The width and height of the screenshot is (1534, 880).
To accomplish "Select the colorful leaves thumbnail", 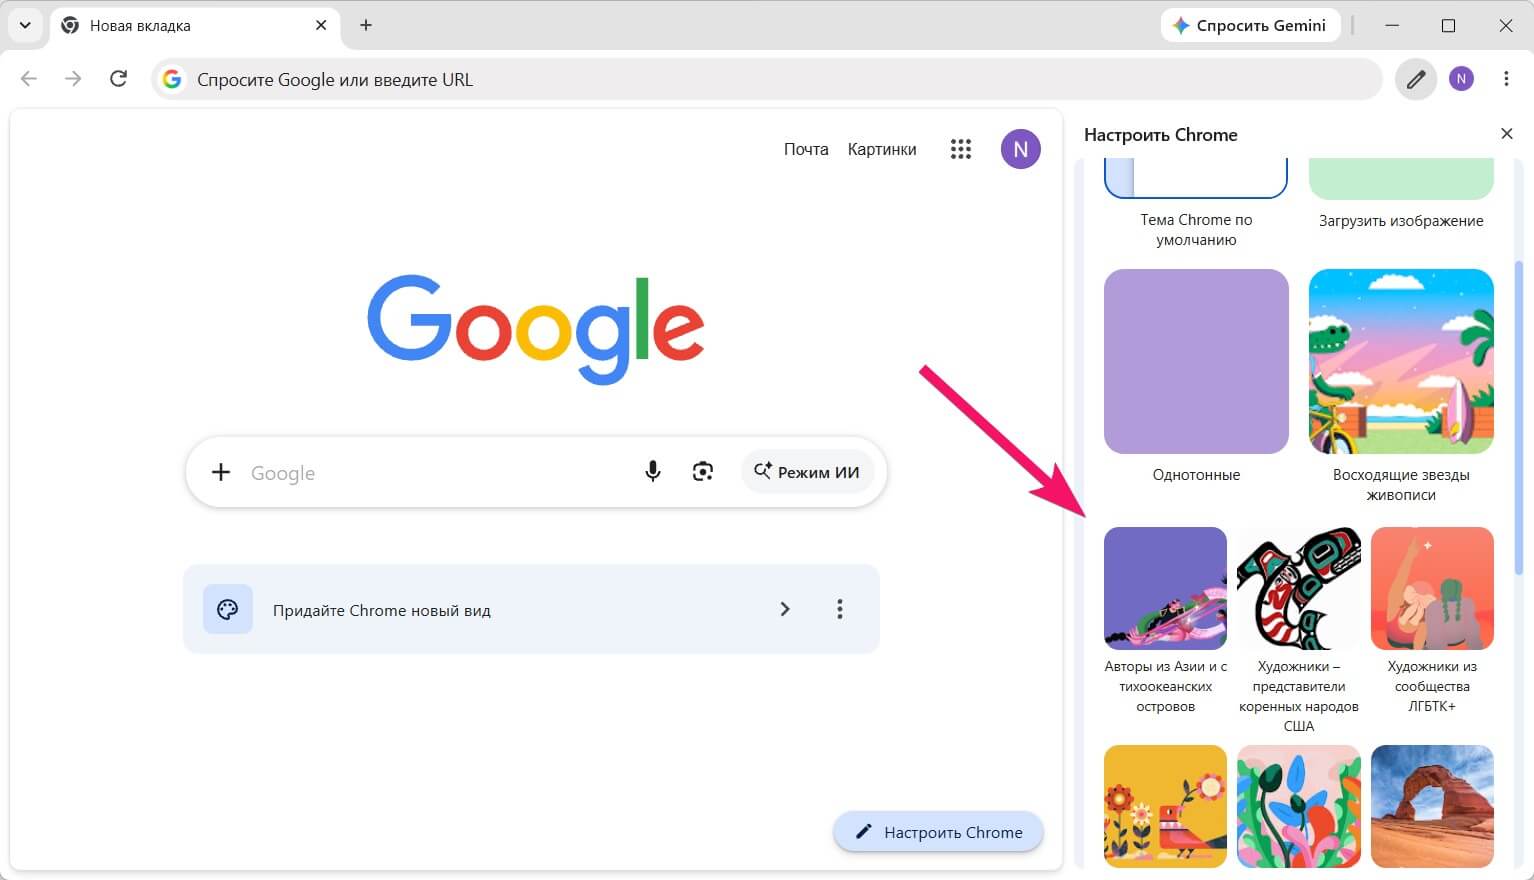I will coord(1299,806).
